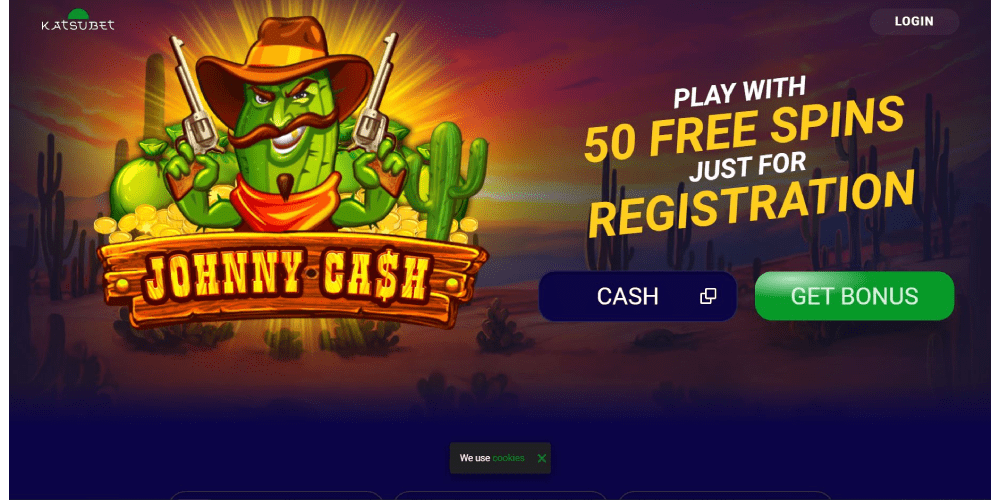The image size is (1000, 500).
Task: Click the GET BONUS button
Action: tap(854, 296)
